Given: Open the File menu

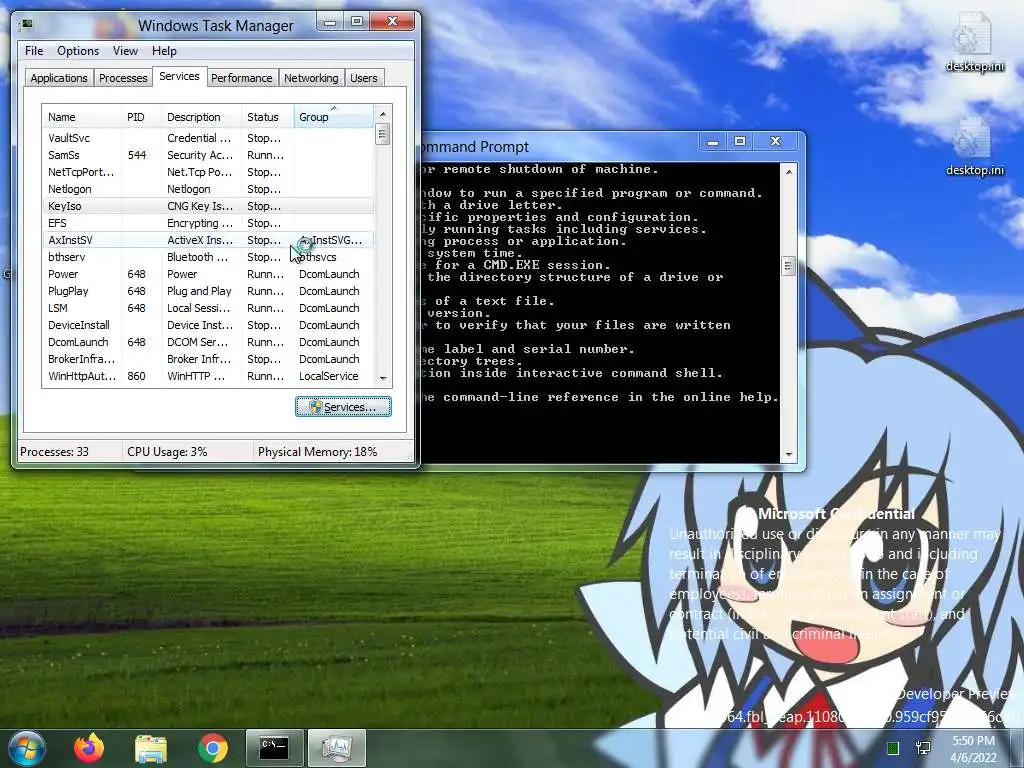Looking at the screenshot, I should [34, 51].
